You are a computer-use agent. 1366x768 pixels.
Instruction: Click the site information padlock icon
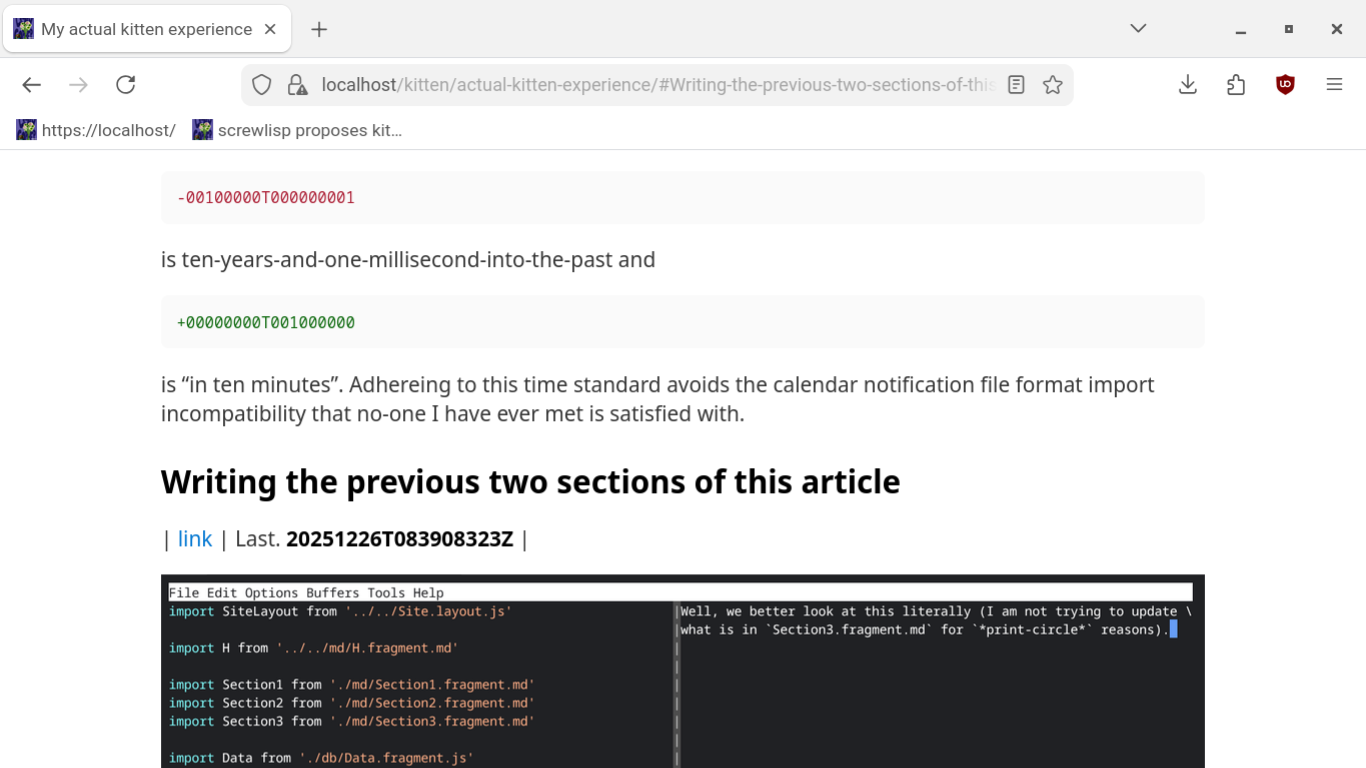click(x=297, y=85)
